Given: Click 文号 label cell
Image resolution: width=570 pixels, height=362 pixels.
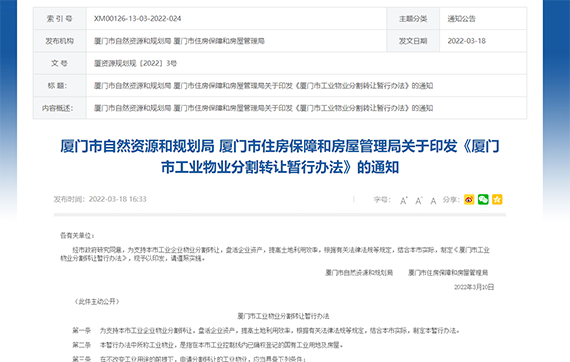Looking at the screenshot, I should coord(60,63).
